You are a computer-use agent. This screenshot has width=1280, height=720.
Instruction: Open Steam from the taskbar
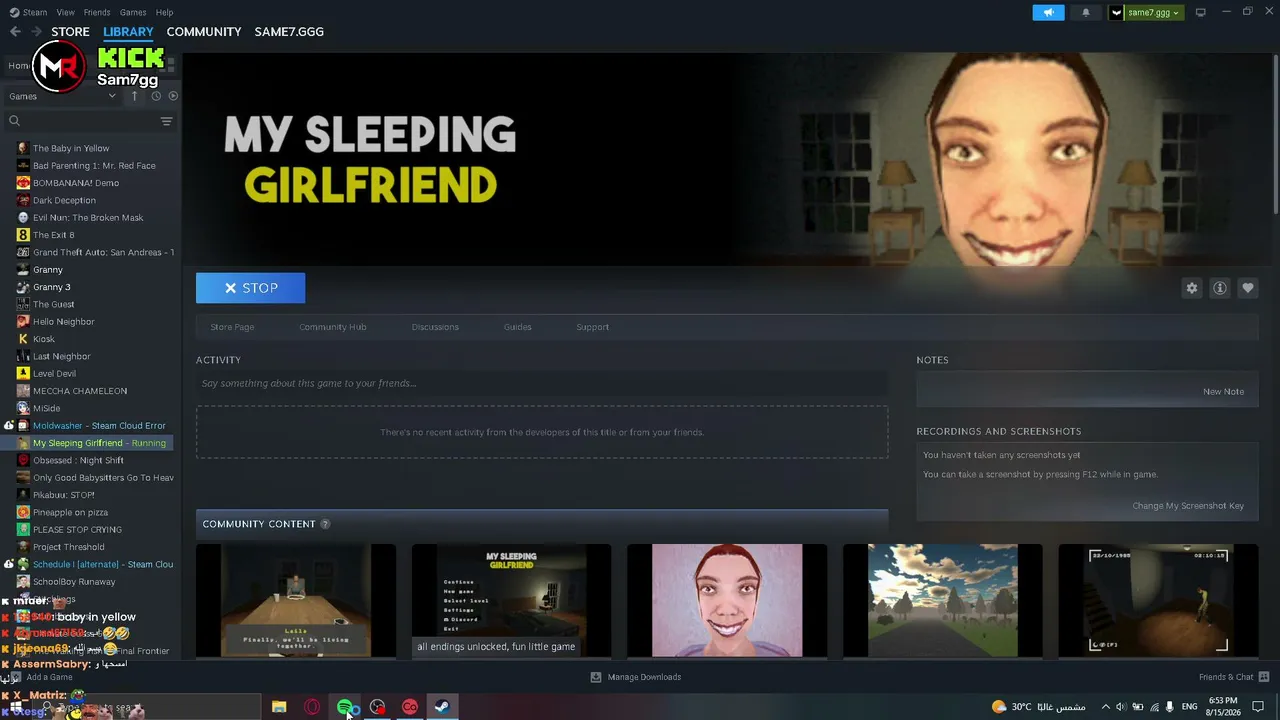[441, 707]
